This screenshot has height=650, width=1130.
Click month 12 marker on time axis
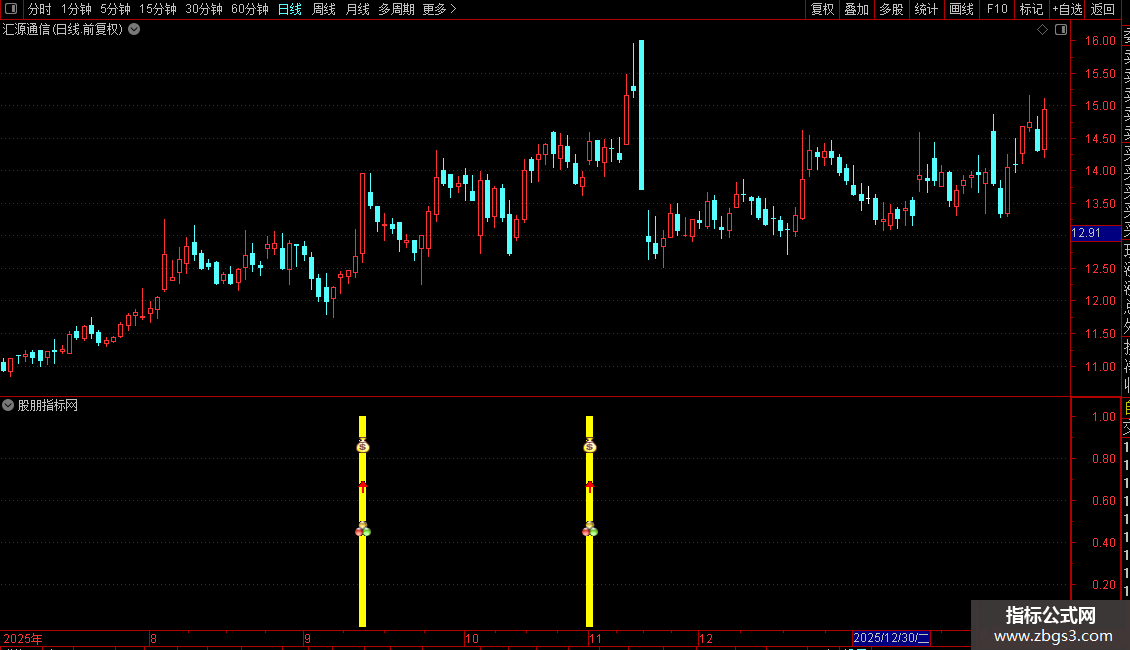706,638
